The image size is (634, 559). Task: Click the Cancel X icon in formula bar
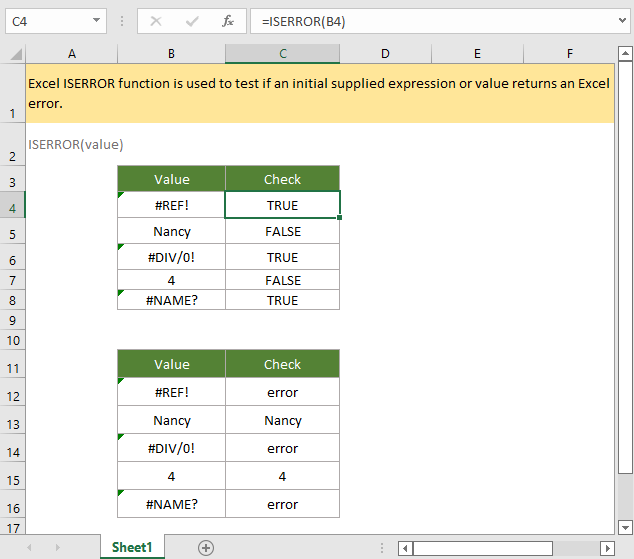pyautogui.click(x=157, y=20)
